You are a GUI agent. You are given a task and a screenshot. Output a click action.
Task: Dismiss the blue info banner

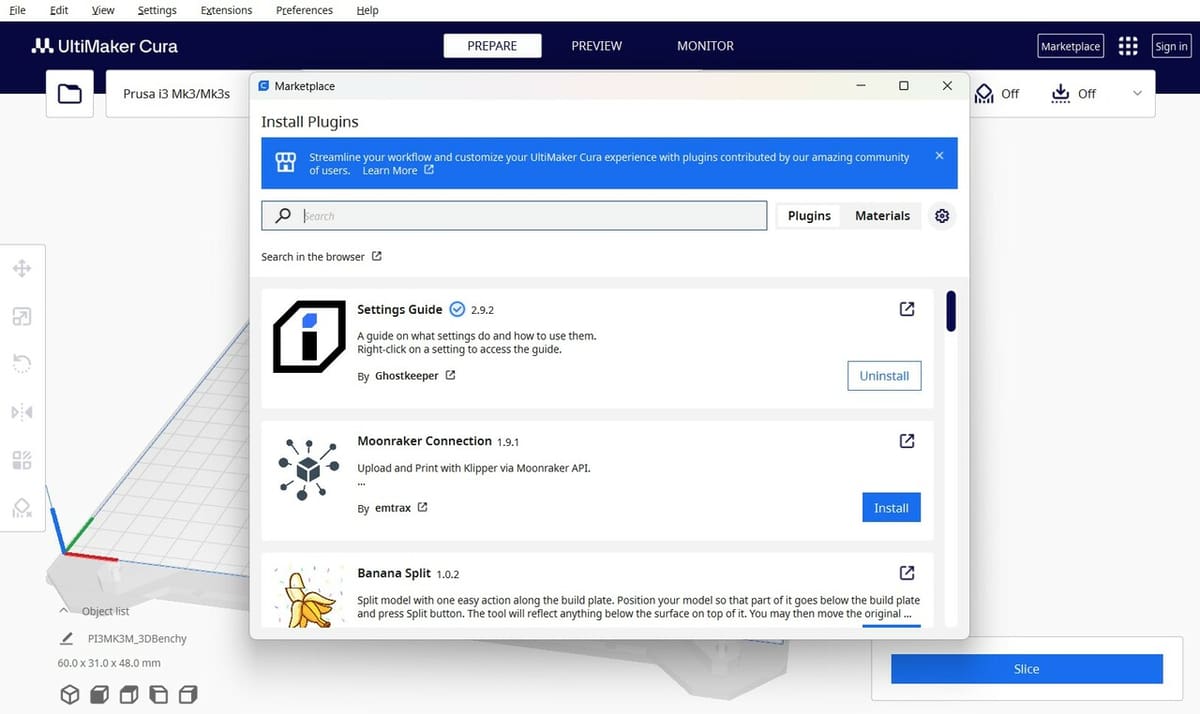coord(939,156)
